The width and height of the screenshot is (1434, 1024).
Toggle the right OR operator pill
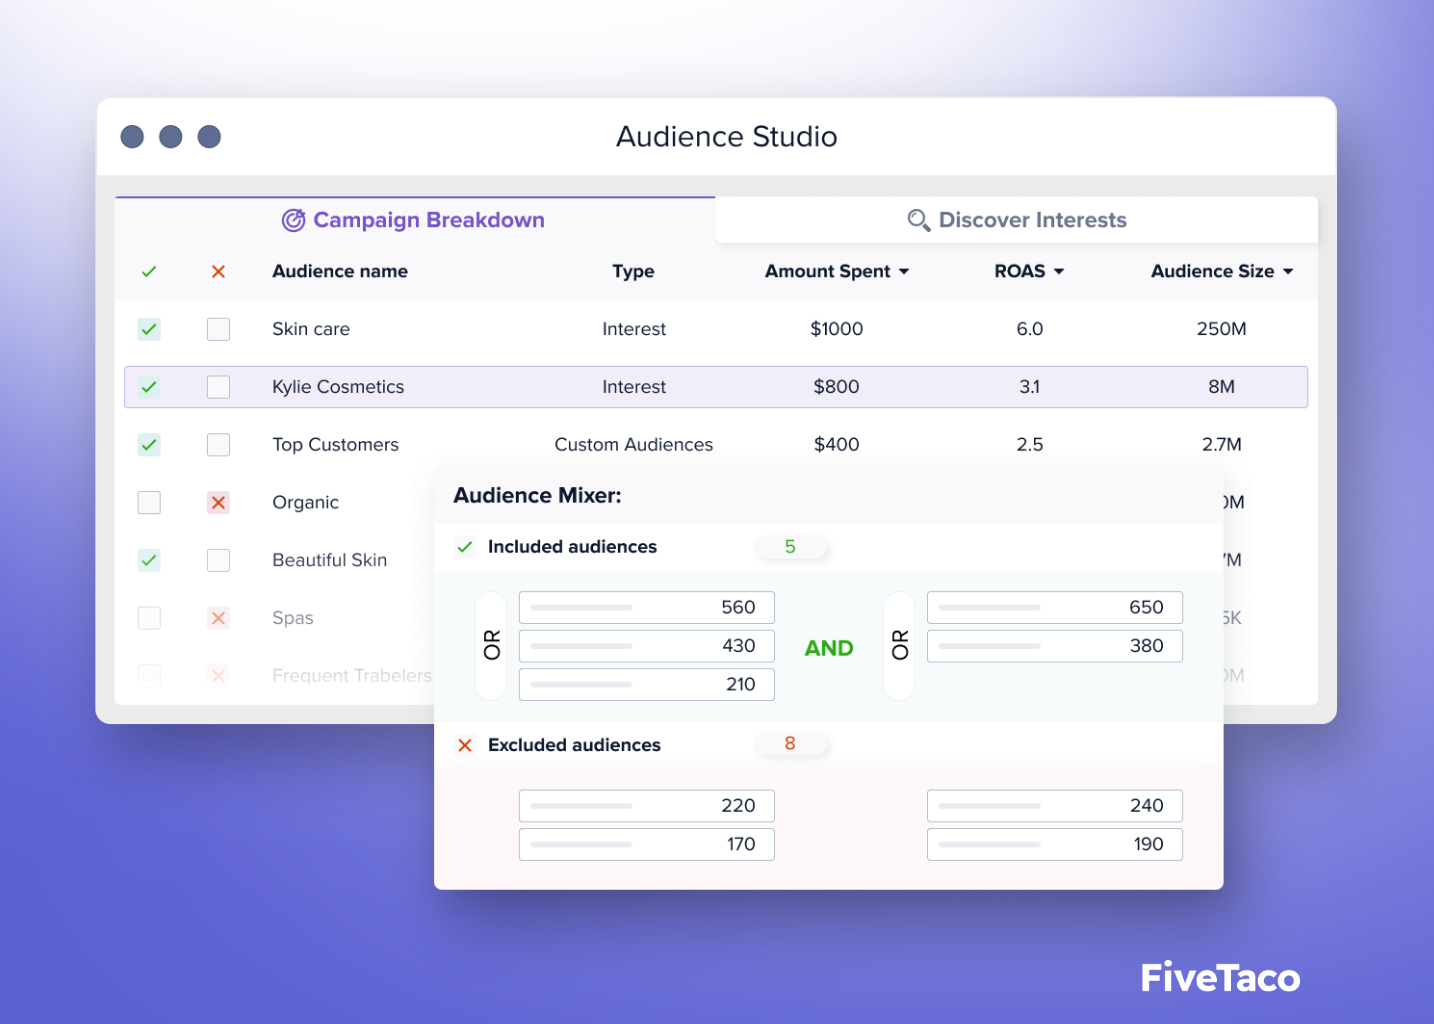point(899,646)
